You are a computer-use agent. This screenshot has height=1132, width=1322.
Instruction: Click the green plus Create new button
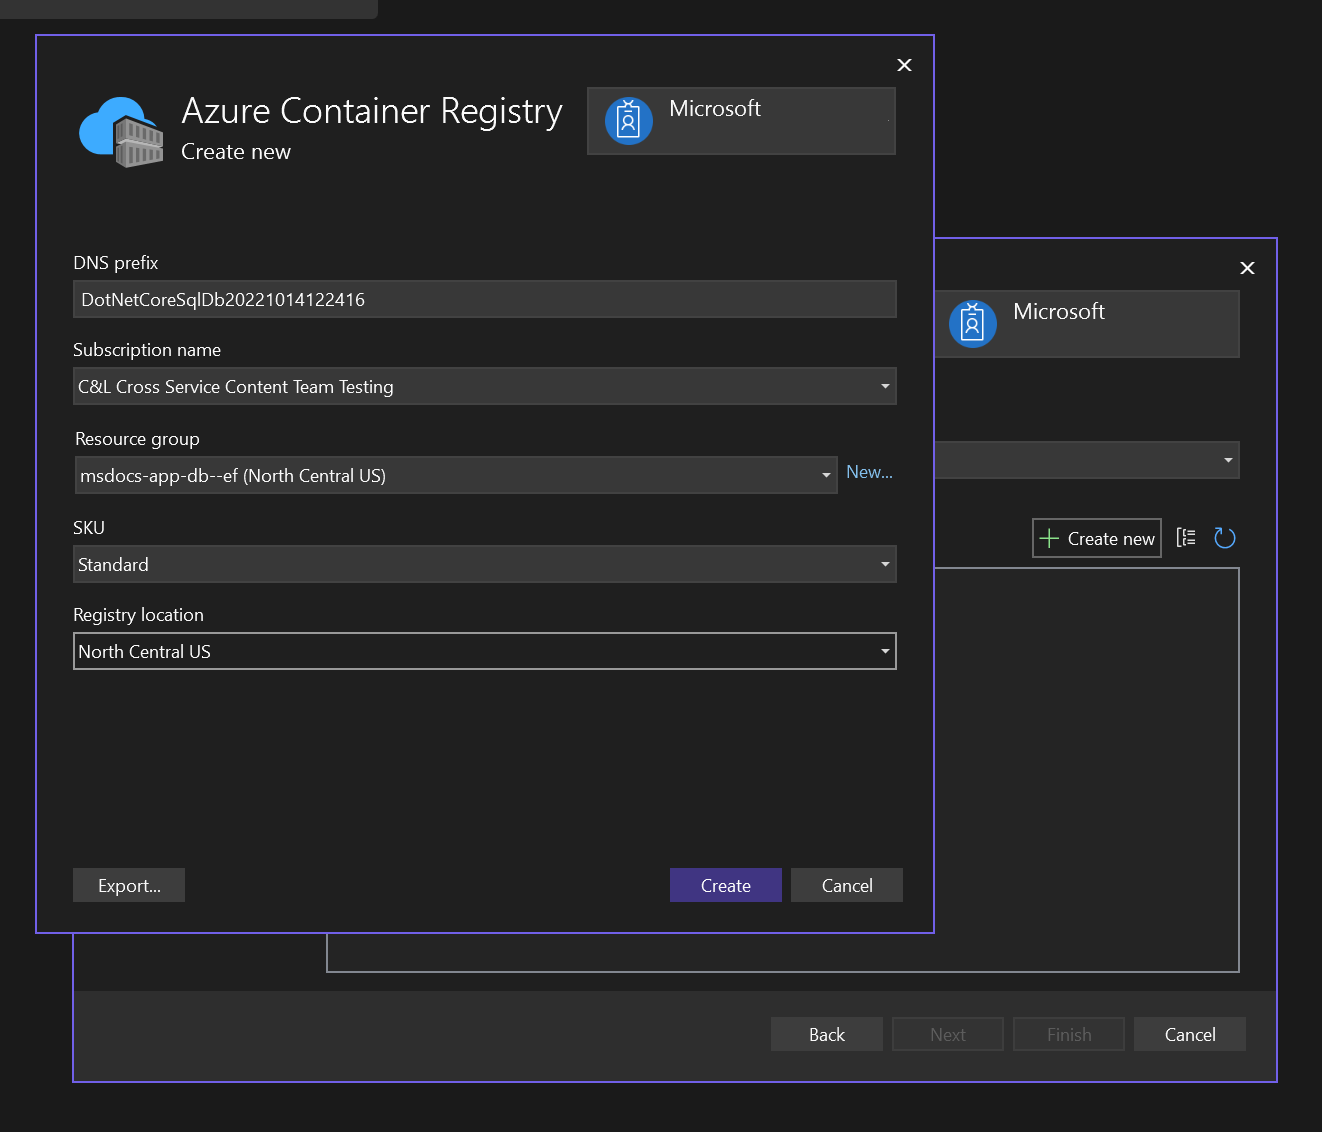pyautogui.click(x=1097, y=538)
